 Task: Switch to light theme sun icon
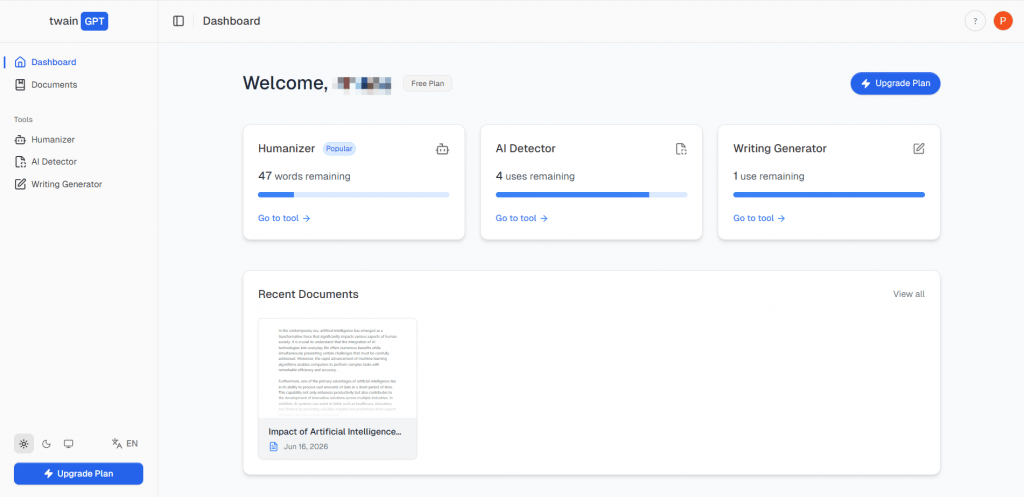point(24,444)
